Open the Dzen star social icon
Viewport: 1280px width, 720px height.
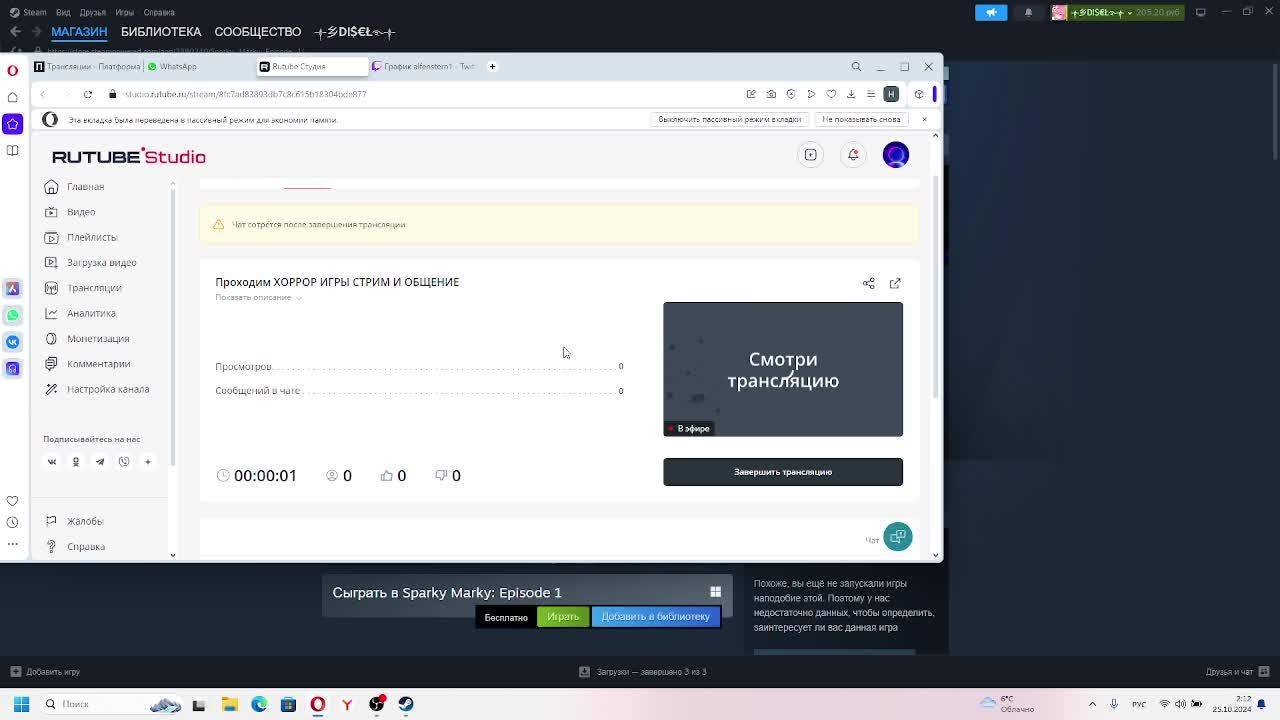point(148,462)
